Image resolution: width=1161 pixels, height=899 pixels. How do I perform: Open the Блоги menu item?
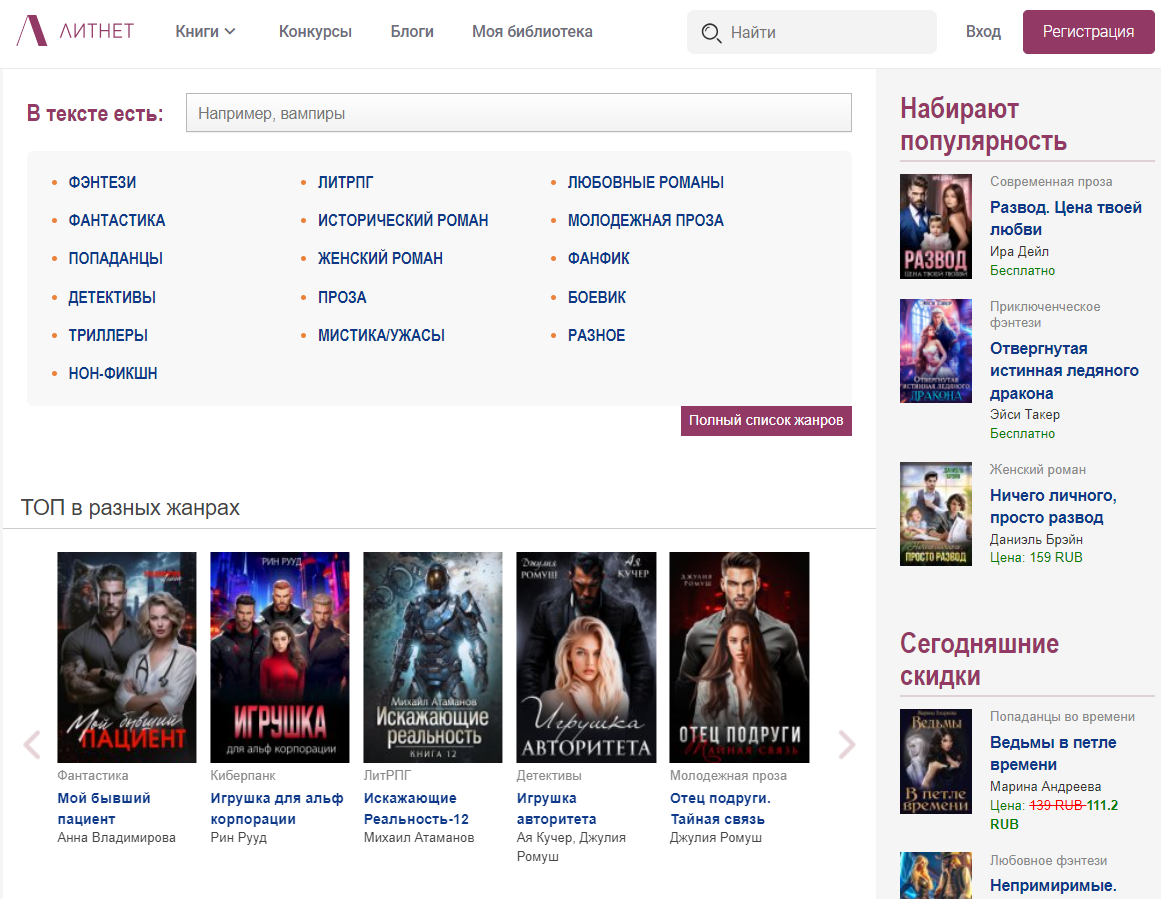point(412,31)
